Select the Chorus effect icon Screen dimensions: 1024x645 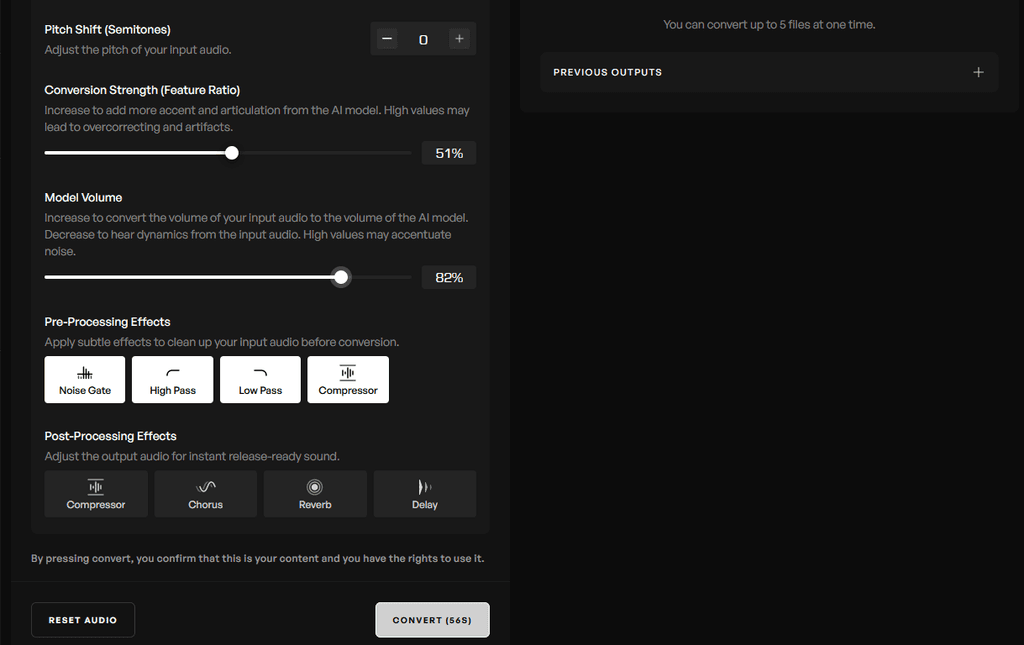205,493
